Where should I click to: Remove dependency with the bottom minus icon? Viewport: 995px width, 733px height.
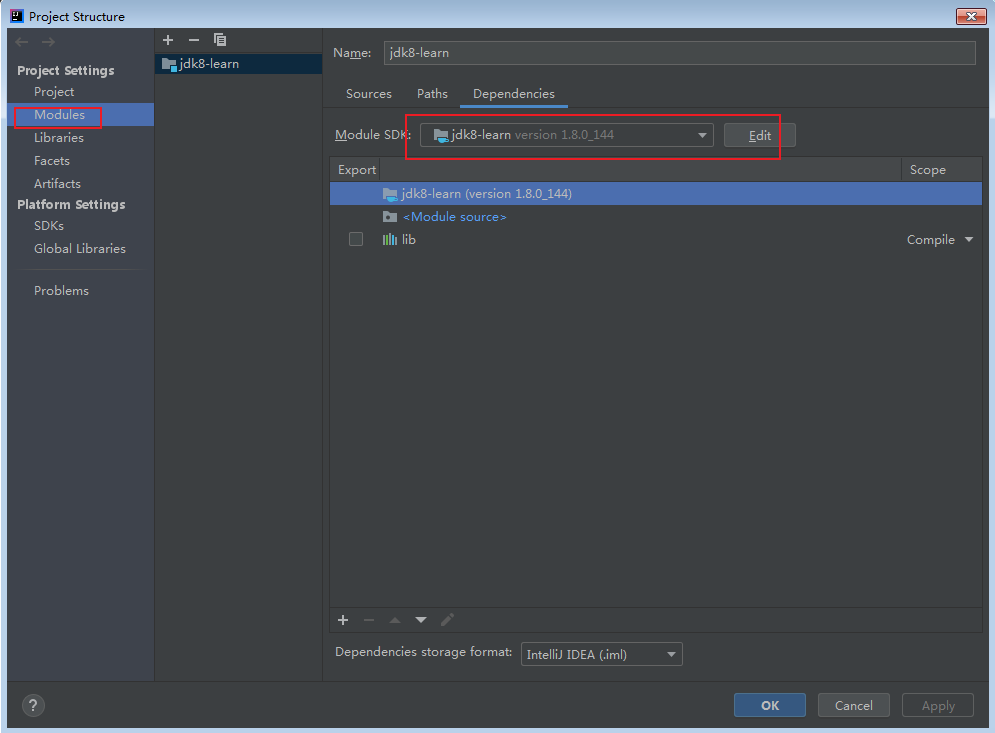click(x=369, y=620)
